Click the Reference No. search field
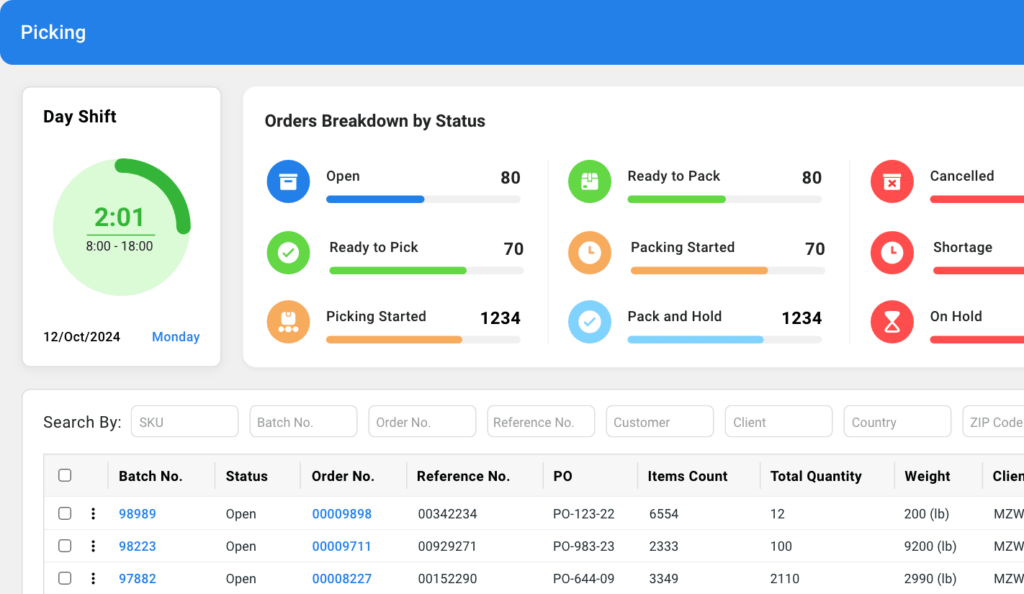 point(541,422)
